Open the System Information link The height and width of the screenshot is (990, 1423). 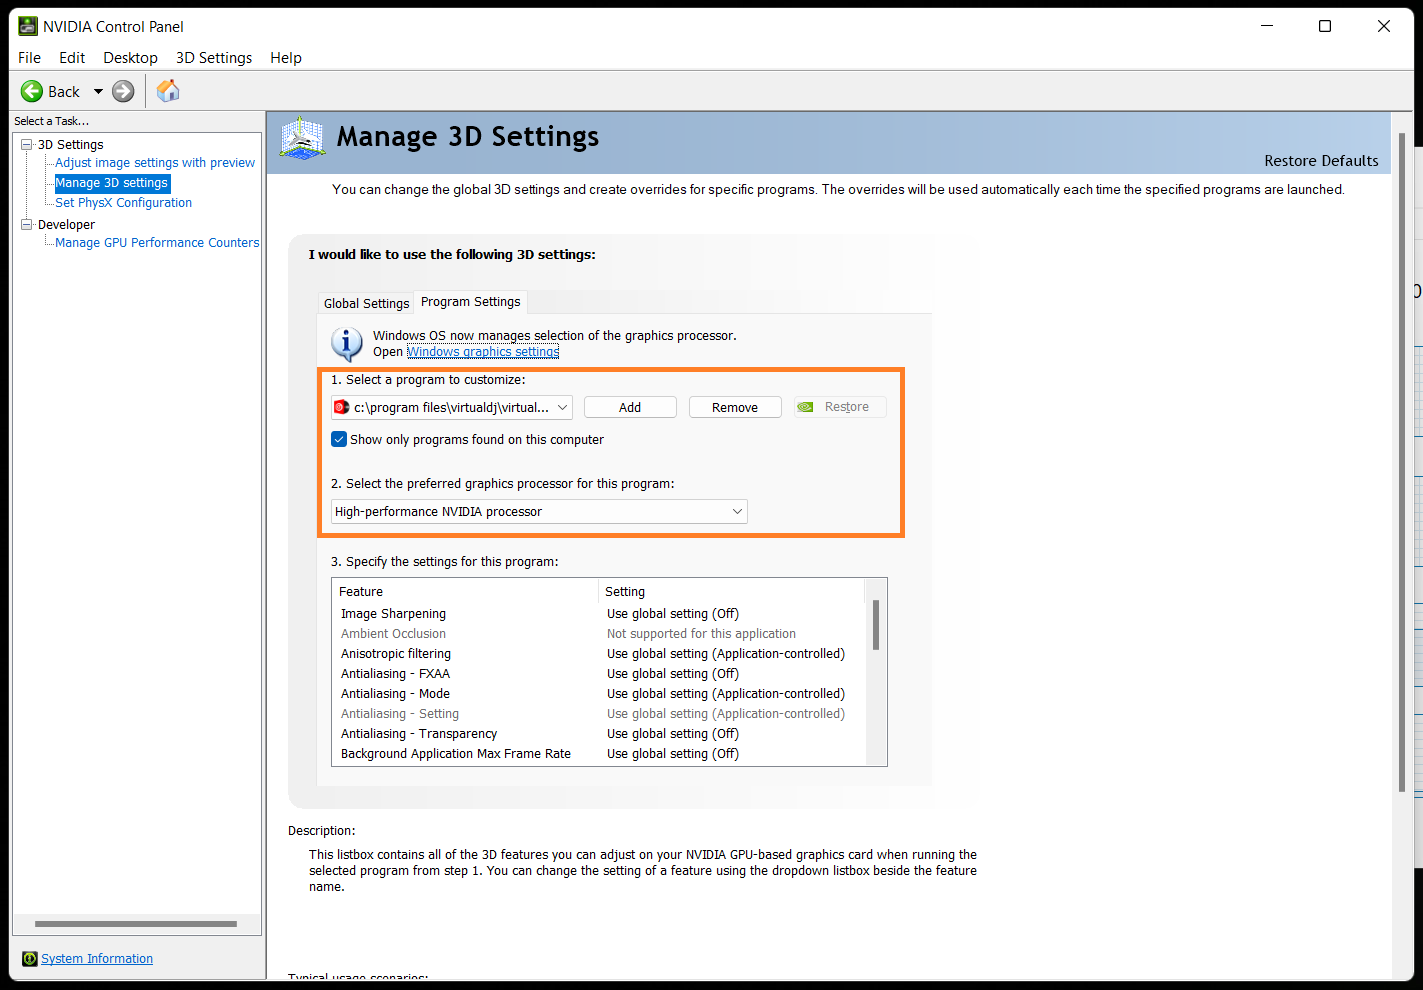(97, 959)
